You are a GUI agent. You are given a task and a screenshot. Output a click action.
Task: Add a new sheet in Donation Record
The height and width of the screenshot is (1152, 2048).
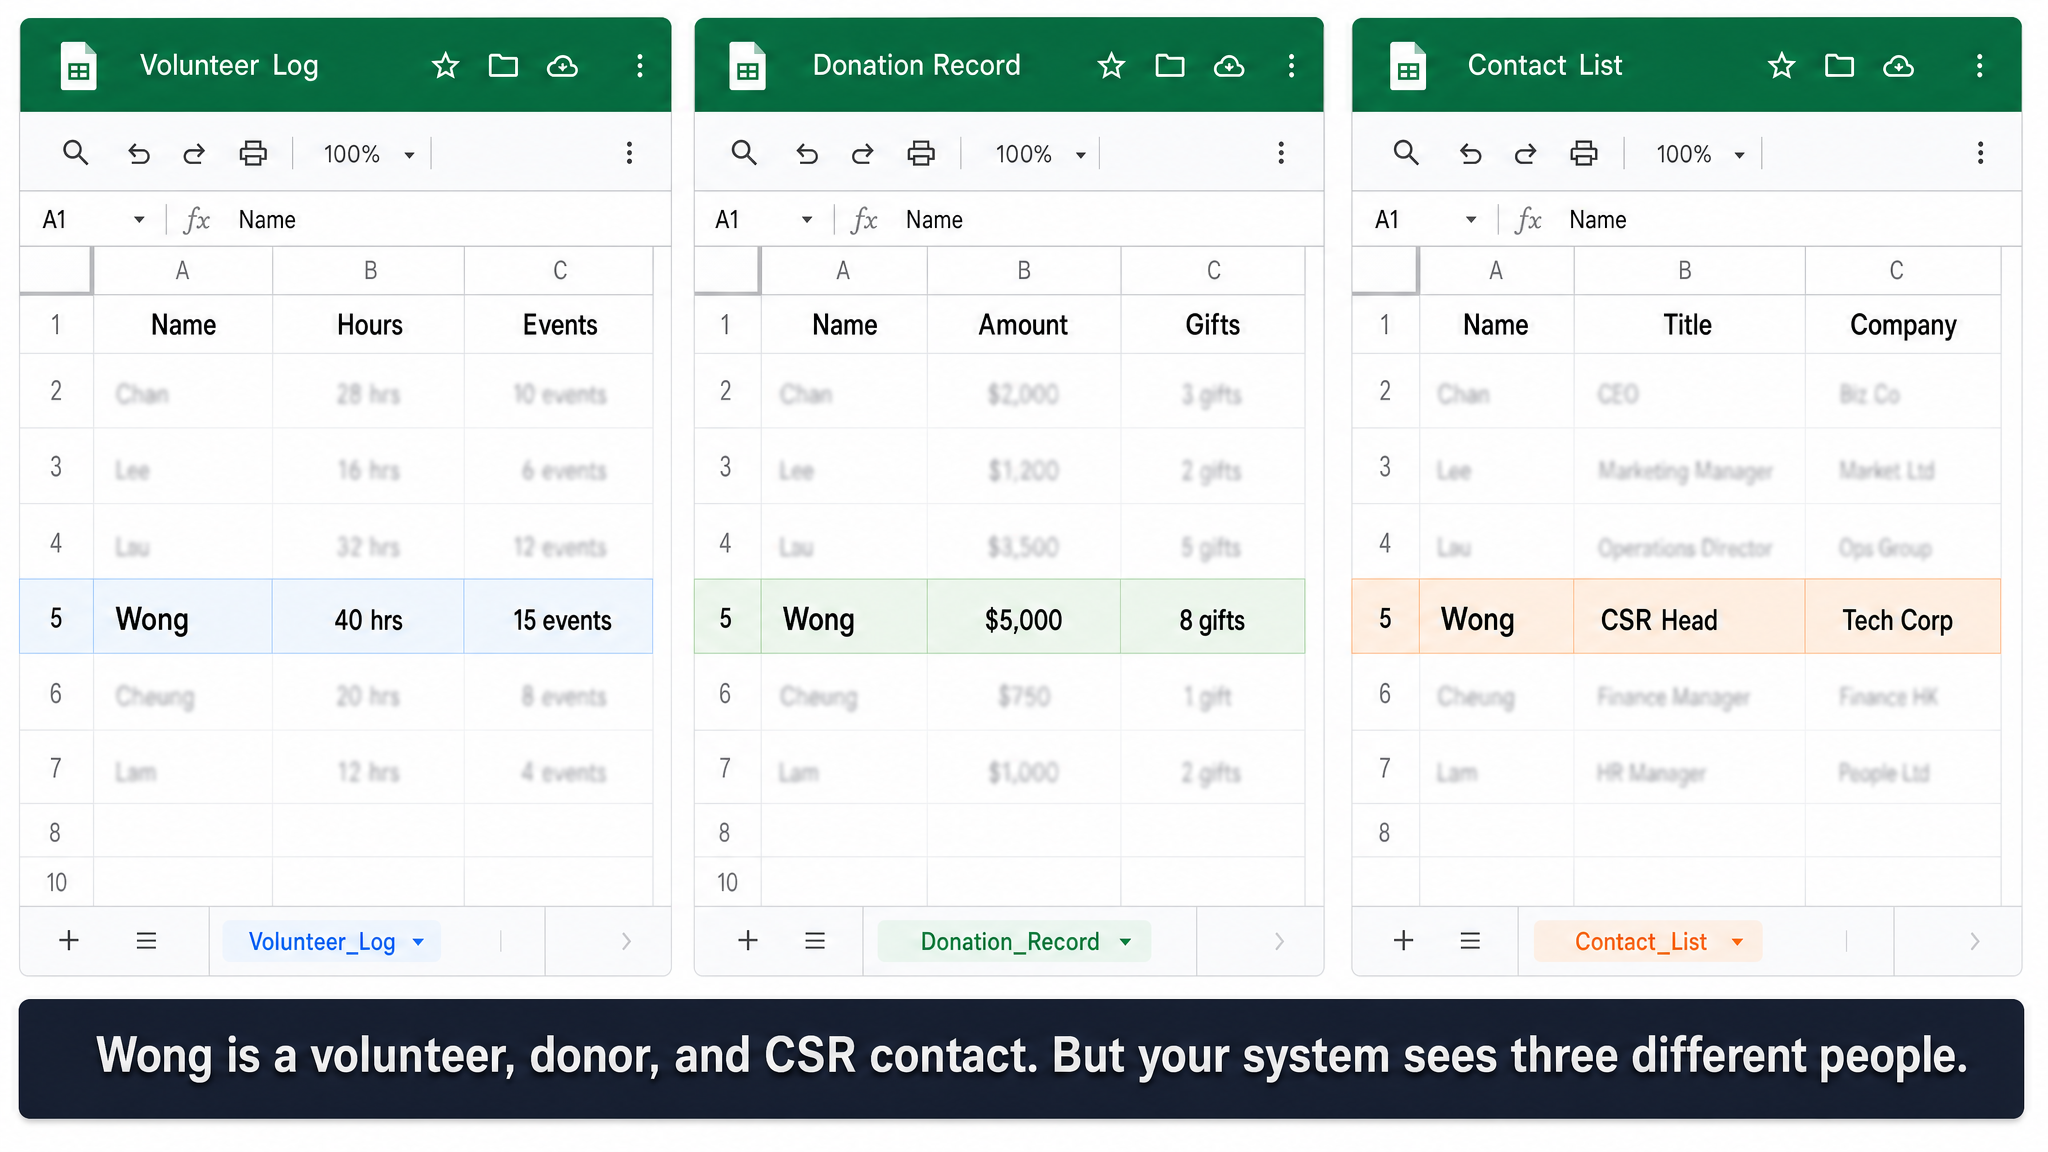tap(748, 940)
